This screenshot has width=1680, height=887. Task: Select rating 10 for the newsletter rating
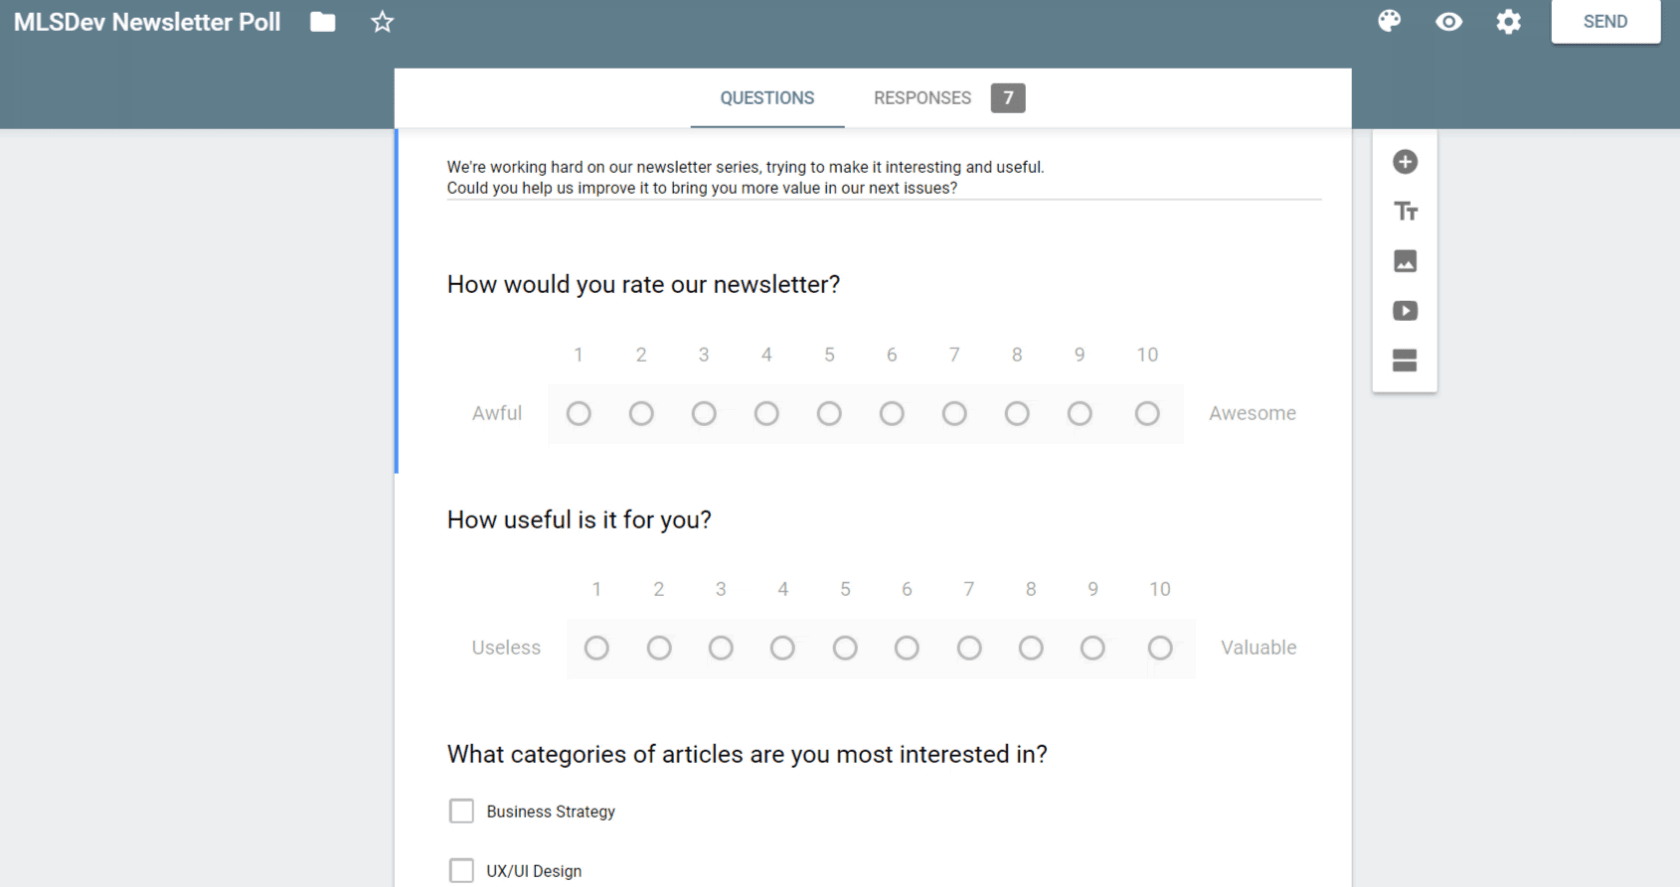point(1147,413)
